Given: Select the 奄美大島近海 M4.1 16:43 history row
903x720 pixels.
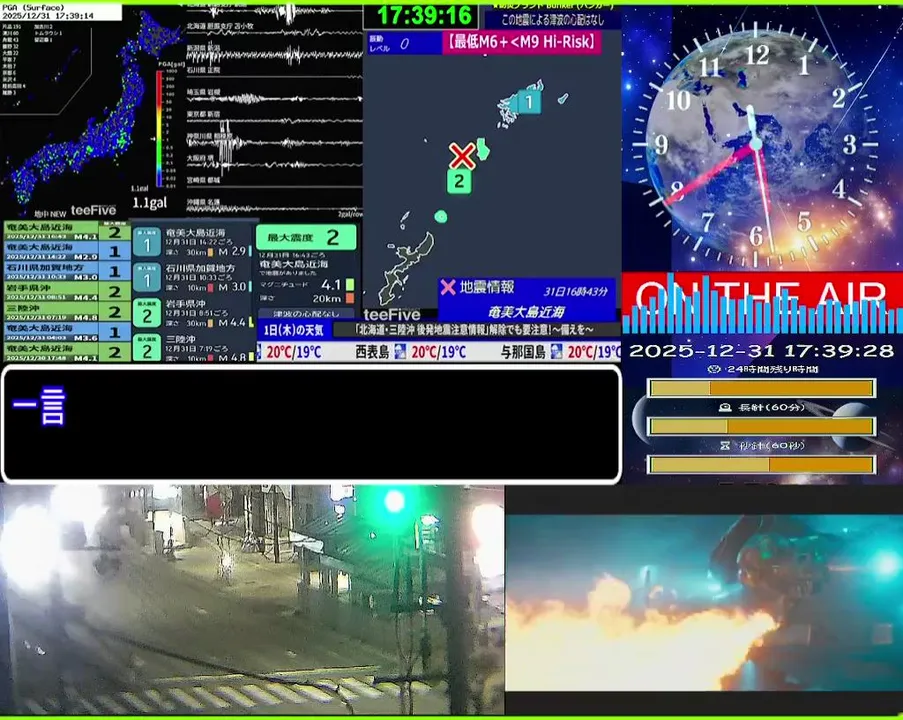Looking at the screenshot, I should click(67, 232).
